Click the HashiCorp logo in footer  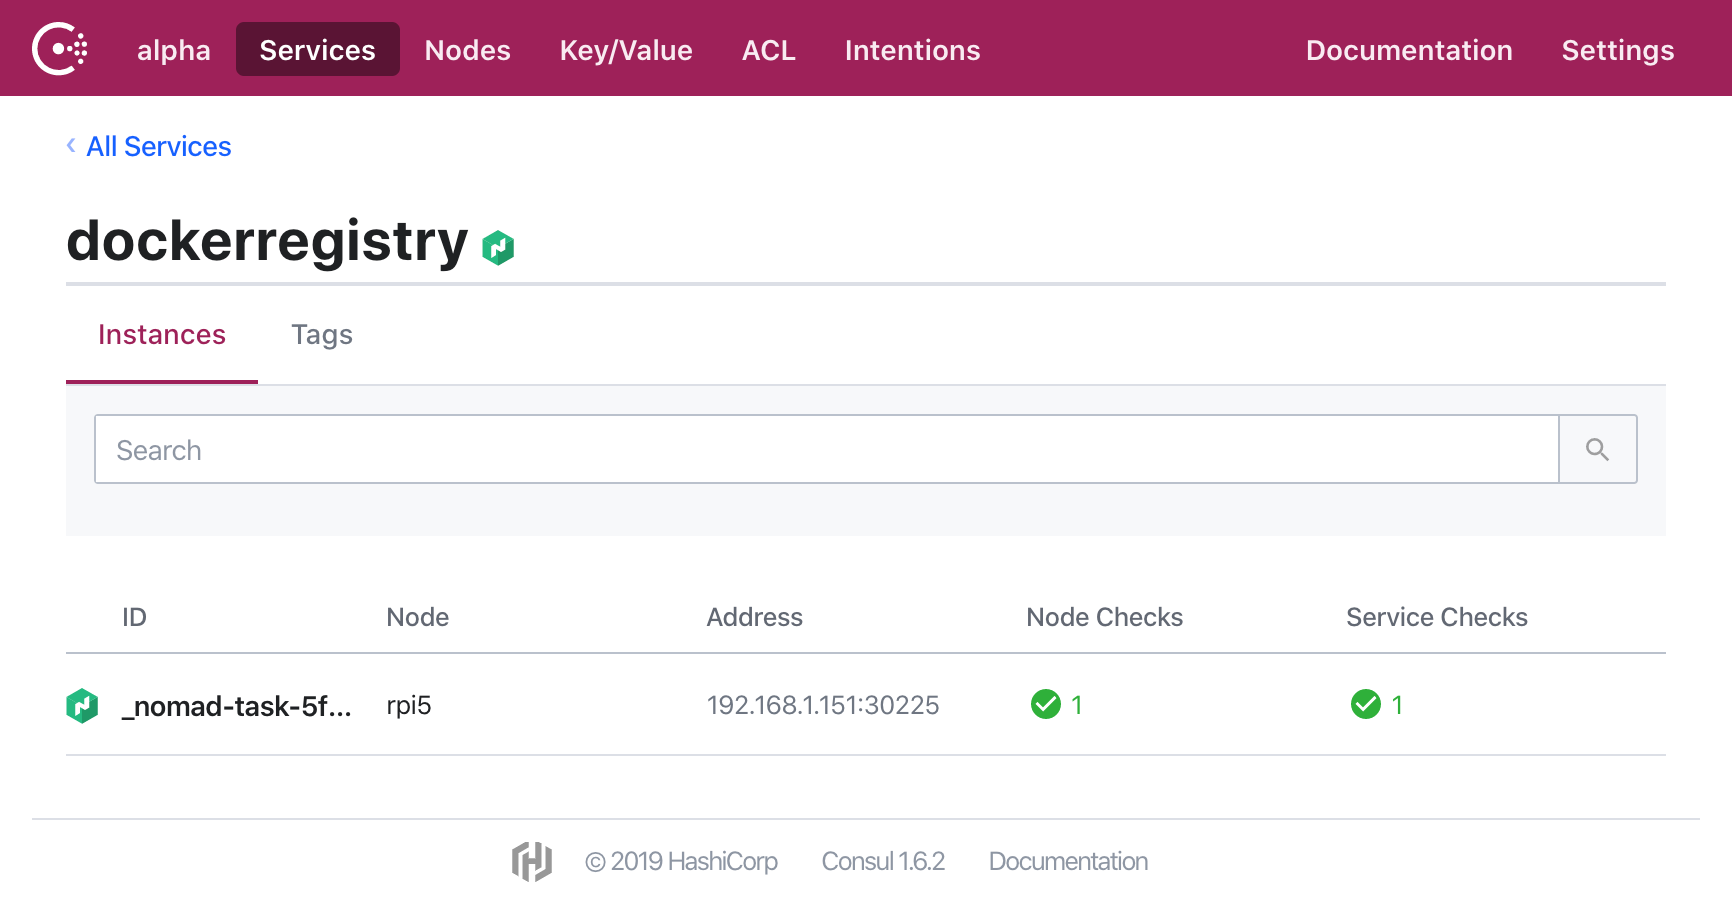532,861
